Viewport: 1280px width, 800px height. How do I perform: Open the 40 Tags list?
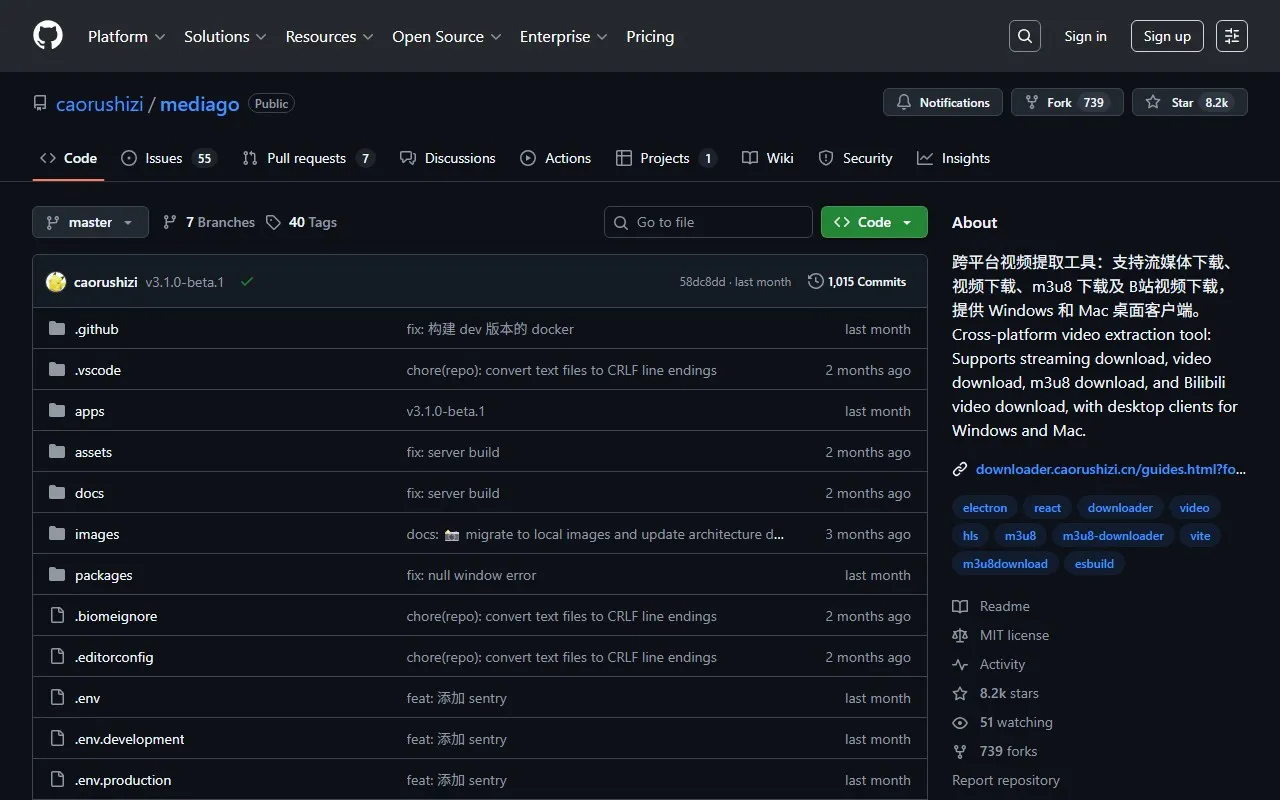point(301,222)
